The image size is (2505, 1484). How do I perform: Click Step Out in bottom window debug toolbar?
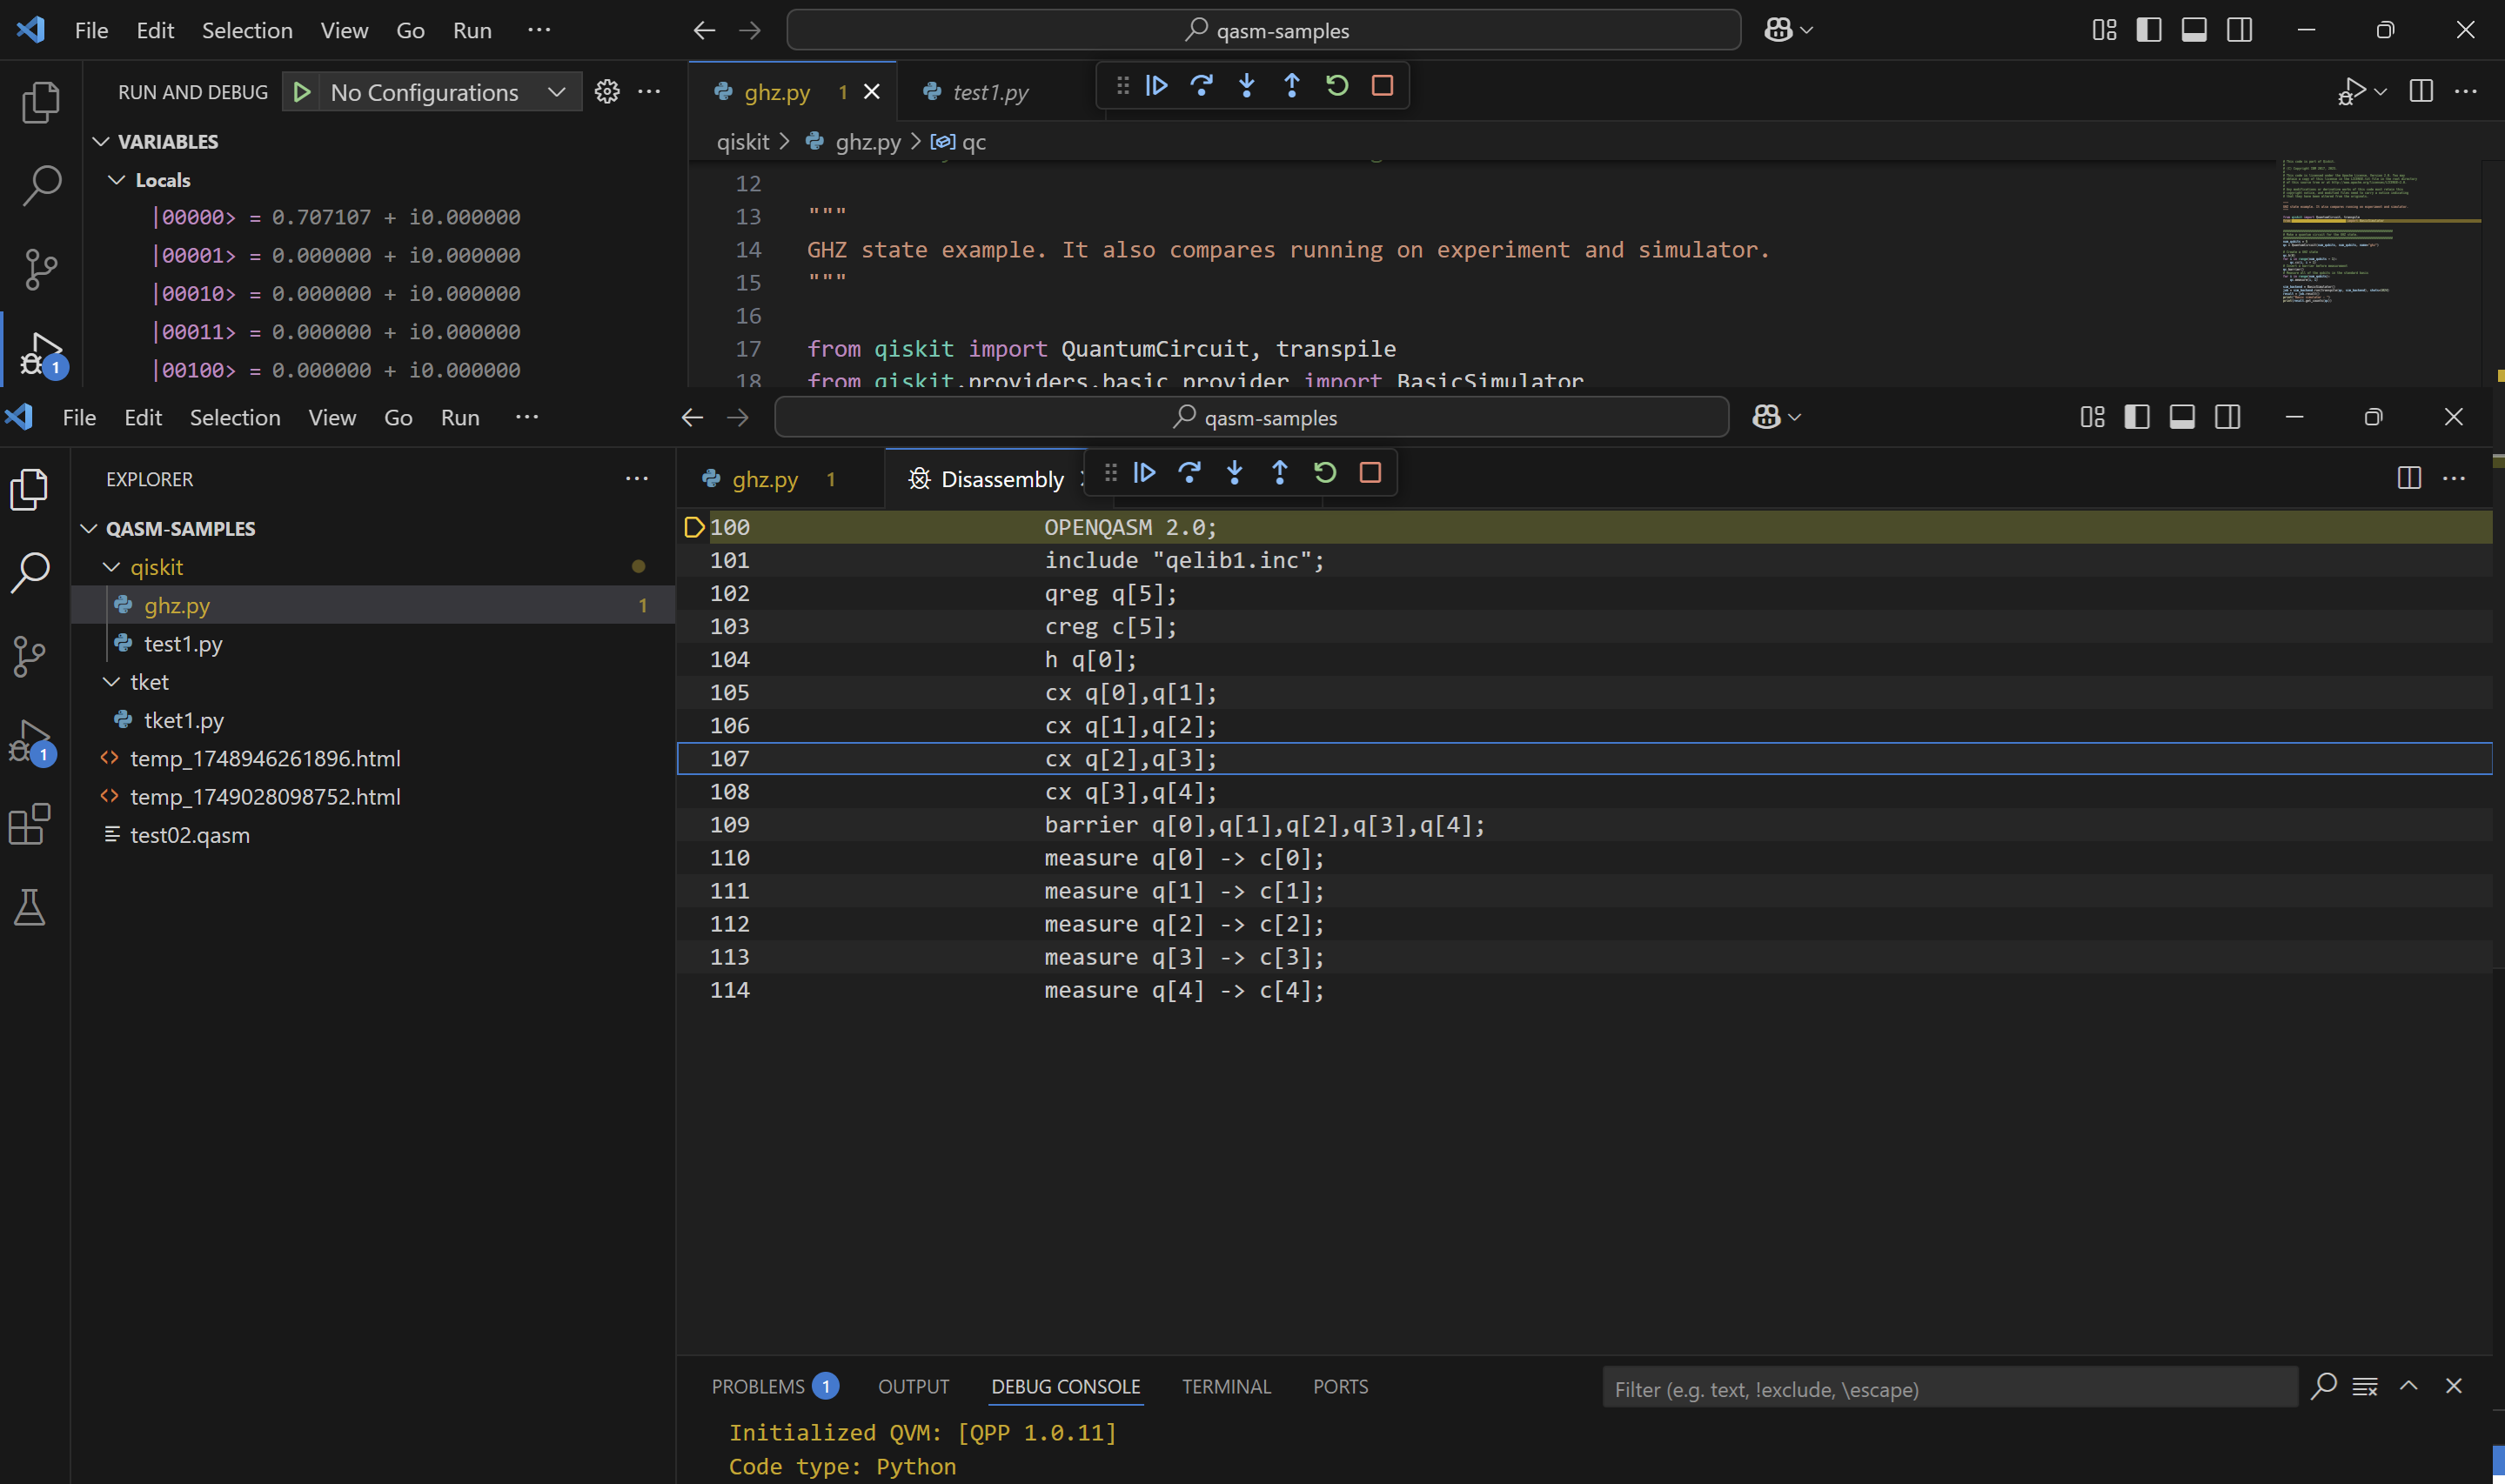[1280, 472]
